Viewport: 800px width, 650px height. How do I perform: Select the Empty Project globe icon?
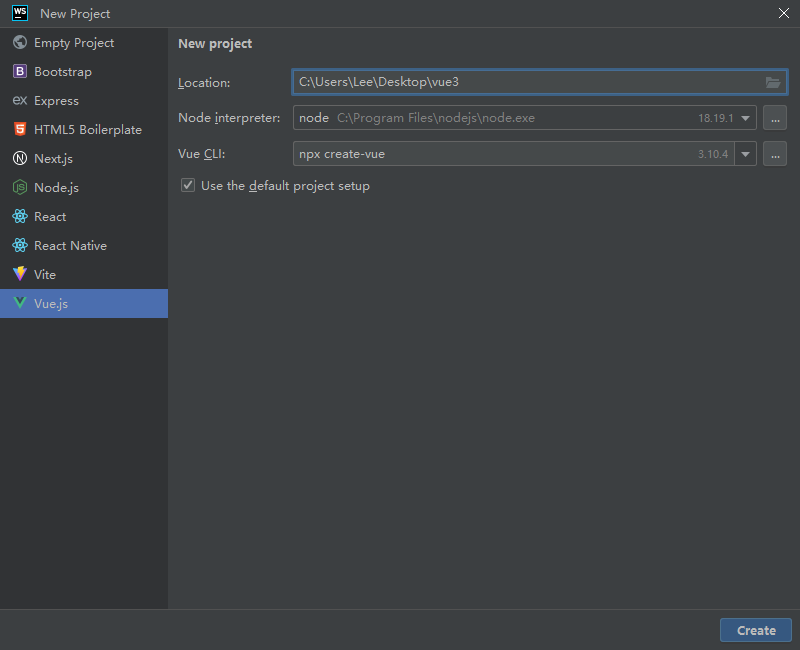coord(20,42)
